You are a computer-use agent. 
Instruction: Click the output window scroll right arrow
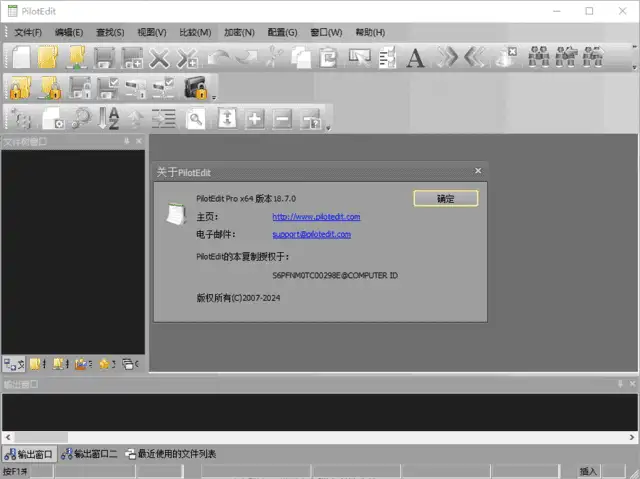(632, 437)
